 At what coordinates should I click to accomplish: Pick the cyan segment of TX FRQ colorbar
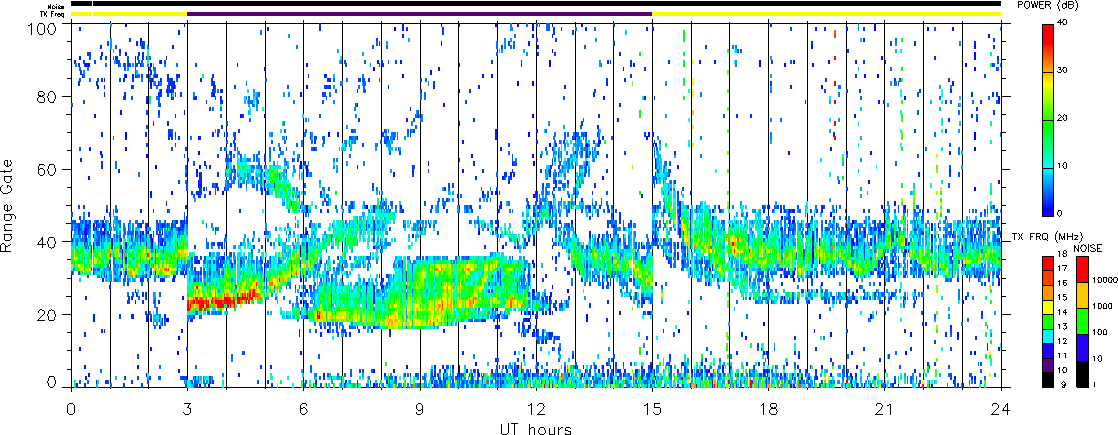1048,337
